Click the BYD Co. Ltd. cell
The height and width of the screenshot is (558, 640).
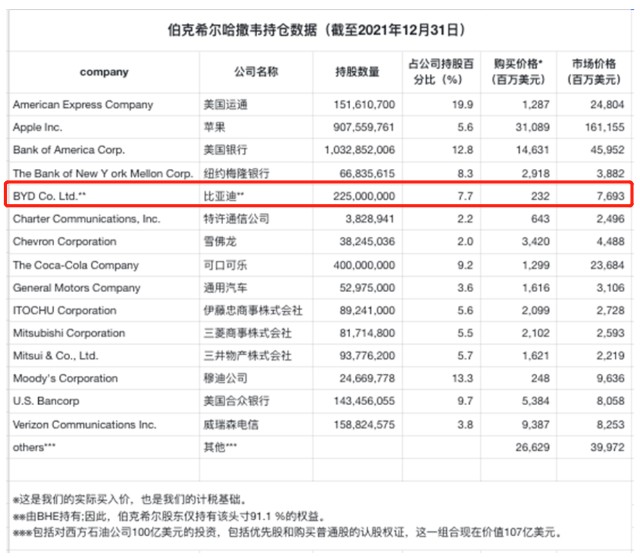click(49, 196)
